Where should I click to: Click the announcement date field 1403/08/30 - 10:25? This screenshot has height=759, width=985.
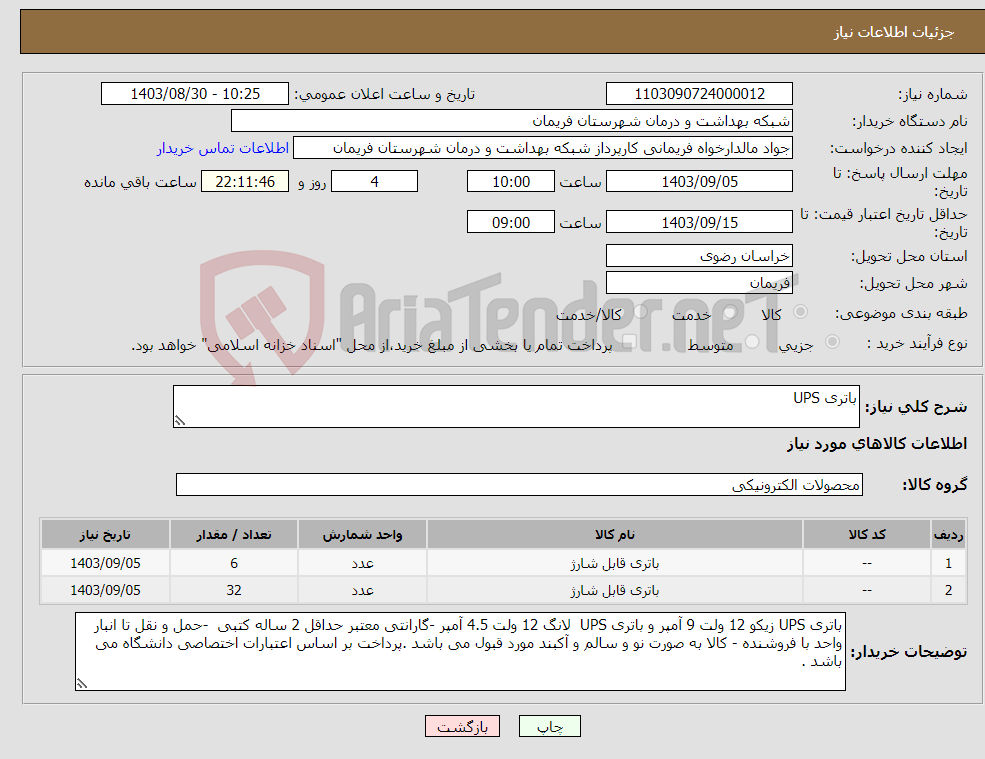coord(195,94)
